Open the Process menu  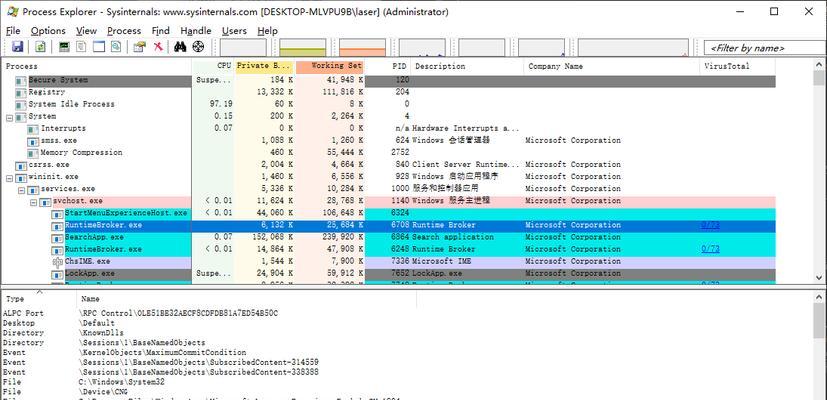pyautogui.click(x=124, y=31)
